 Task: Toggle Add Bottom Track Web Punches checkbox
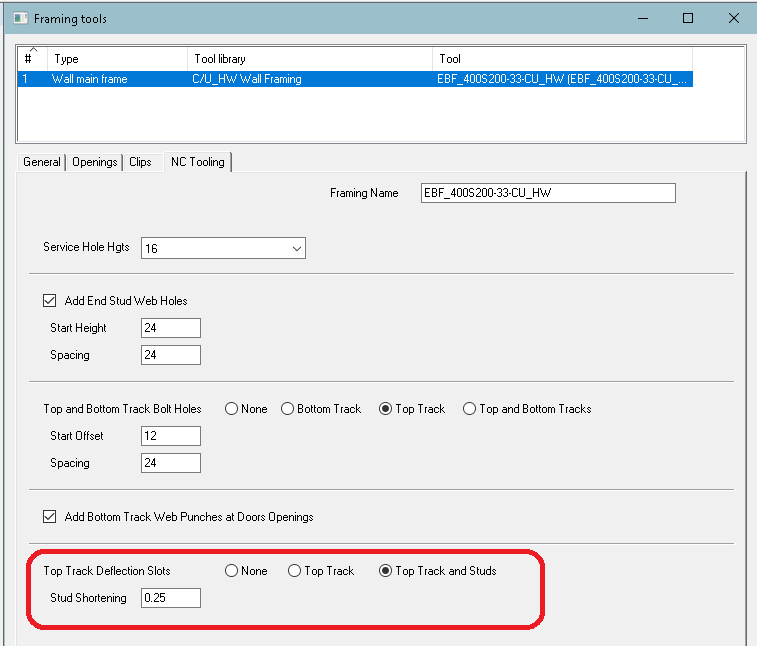click(50, 517)
